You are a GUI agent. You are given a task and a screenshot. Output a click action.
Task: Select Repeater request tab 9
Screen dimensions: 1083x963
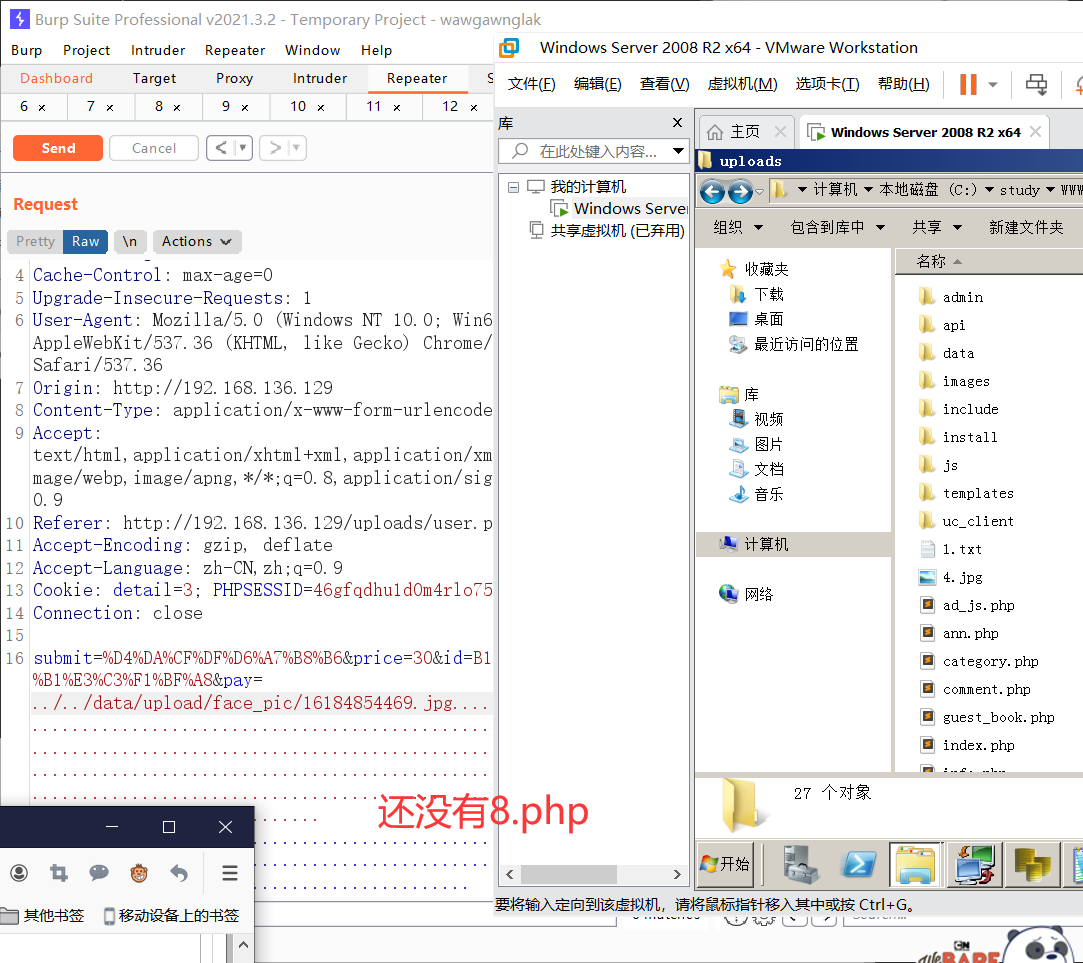(x=226, y=106)
